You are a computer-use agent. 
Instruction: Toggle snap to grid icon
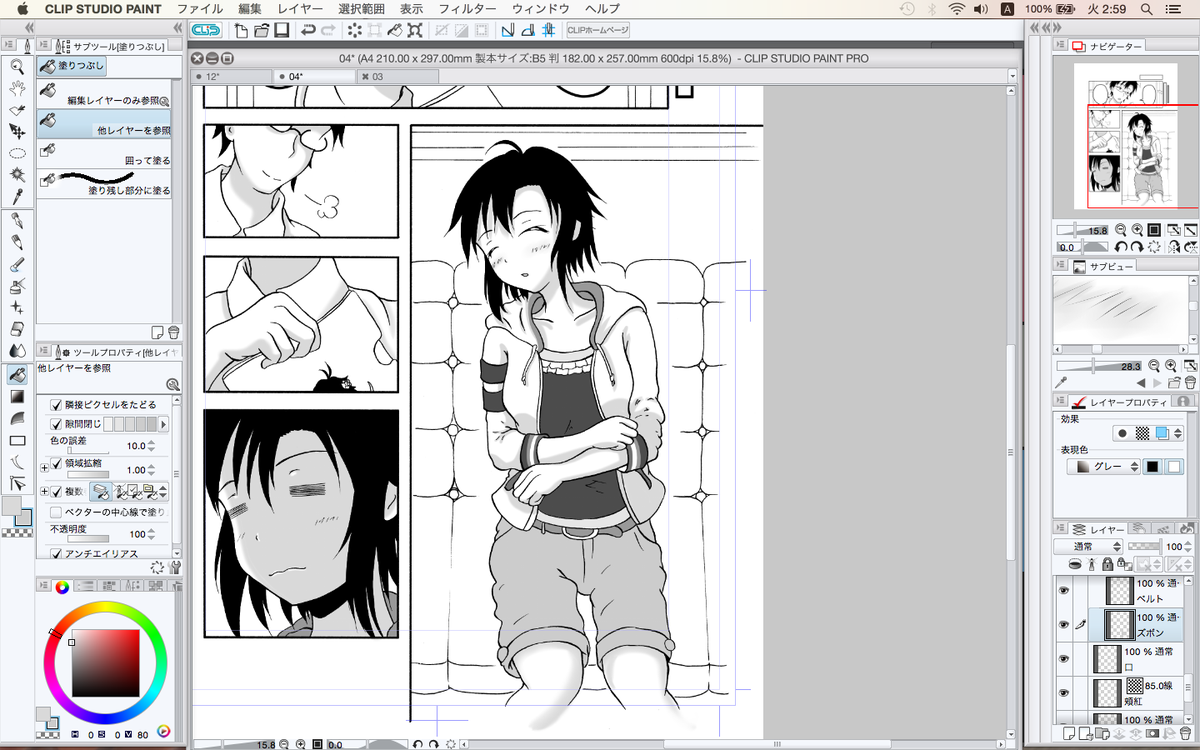pos(548,30)
